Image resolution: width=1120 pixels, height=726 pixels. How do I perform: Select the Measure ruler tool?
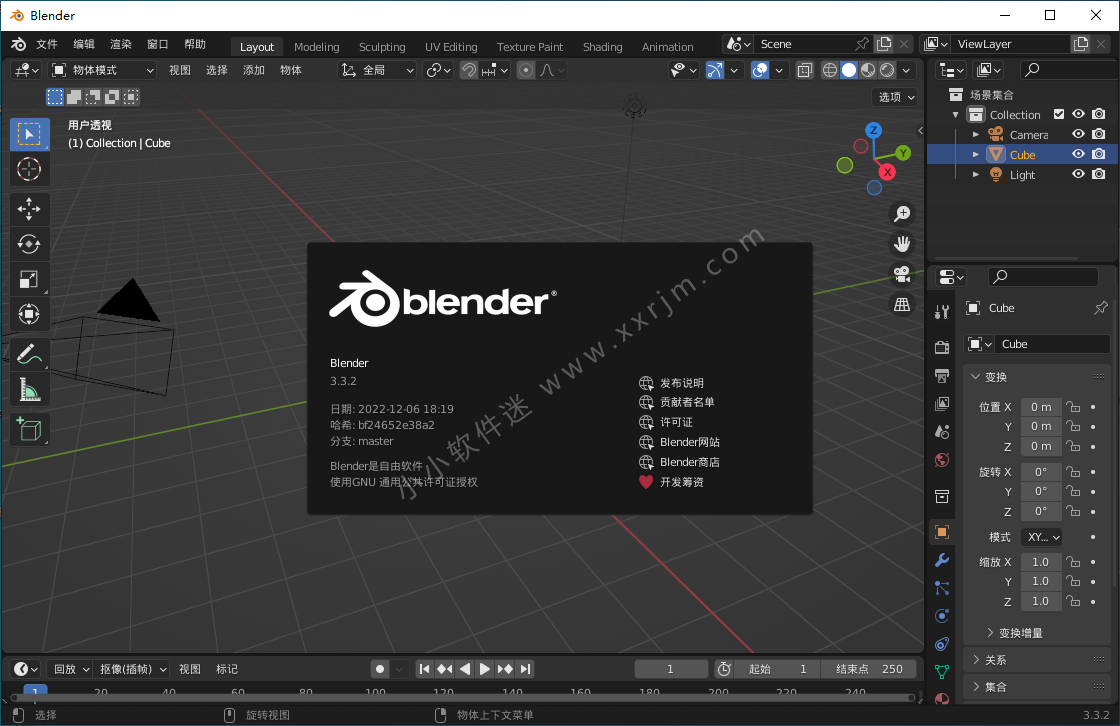point(29,389)
